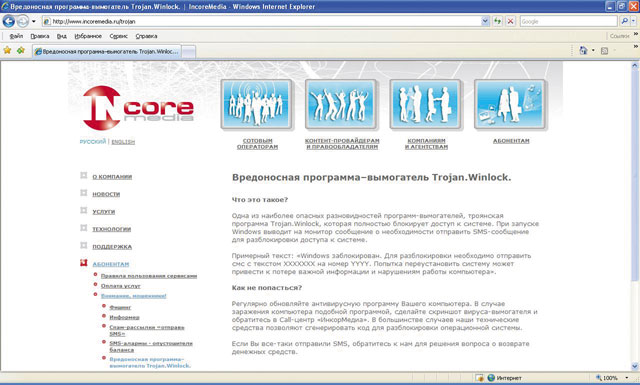Click the popup blocker status bar icon
640x385 pixels.
[x=479, y=378]
